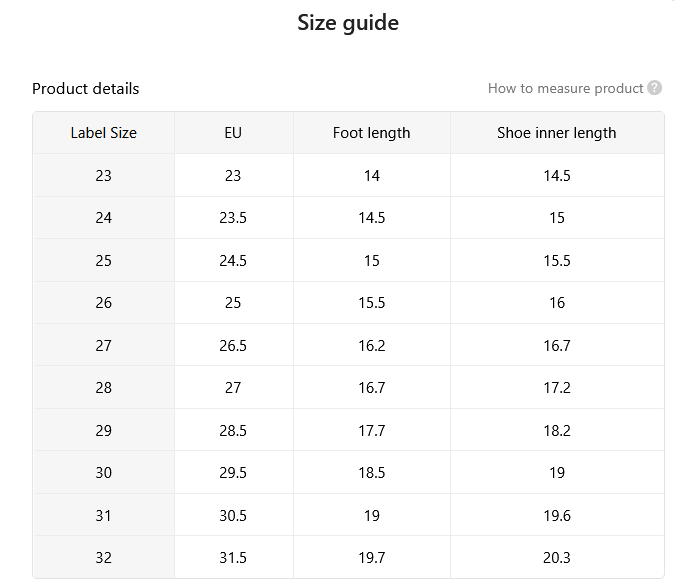Click the Shoe inner length header
Viewport: 678px width, 588px height.
pos(556,133)
